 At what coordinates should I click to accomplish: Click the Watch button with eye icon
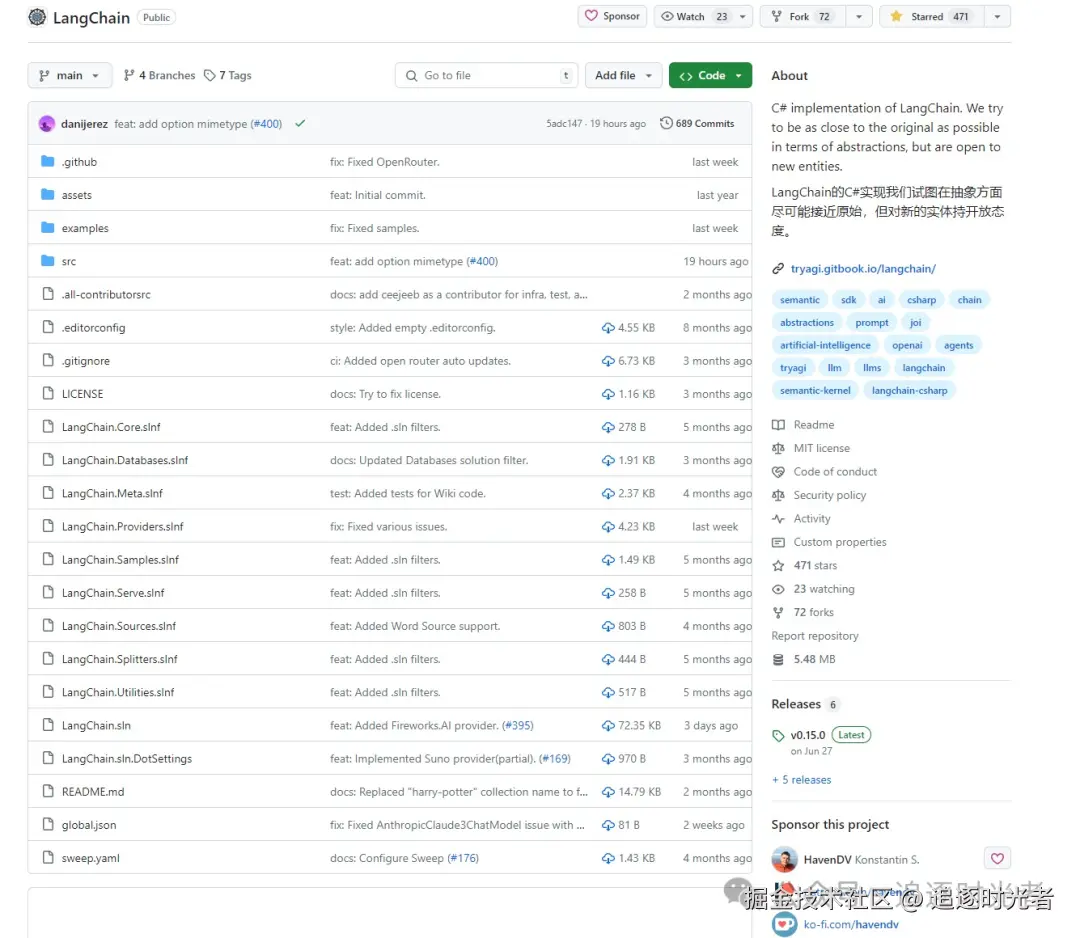[x=692, y=17]
